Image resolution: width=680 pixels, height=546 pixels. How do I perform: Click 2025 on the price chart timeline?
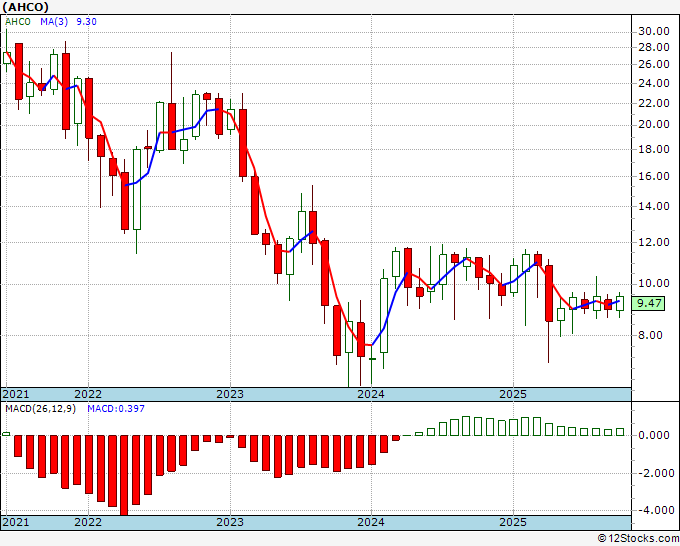pyautogui.click(x=513, y=394)
